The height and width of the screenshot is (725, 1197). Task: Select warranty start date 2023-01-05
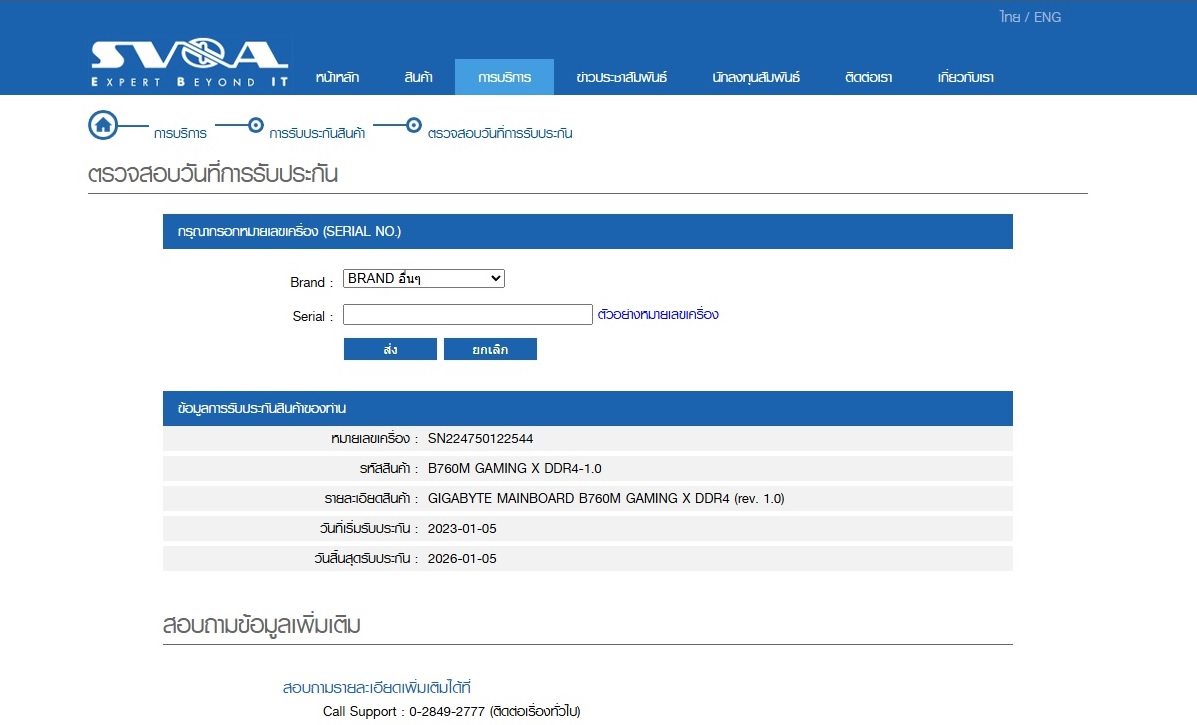pos(462,528)
